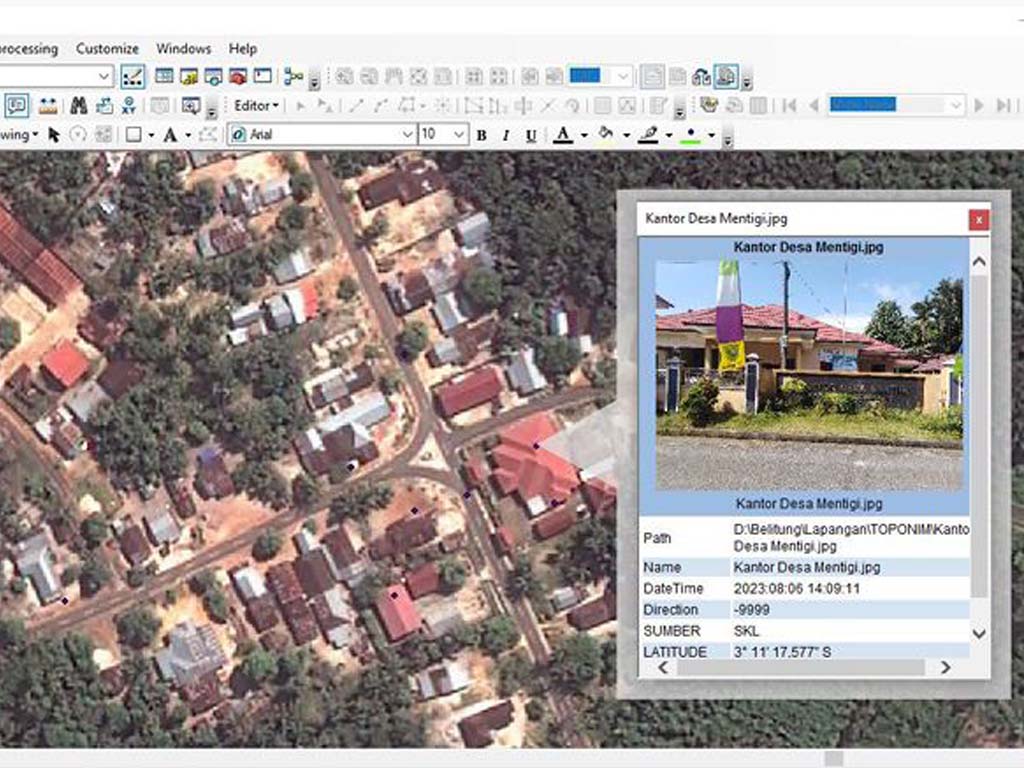Open the Windows menu
The image size is (1024, 768).
click(x=183, y=48)
